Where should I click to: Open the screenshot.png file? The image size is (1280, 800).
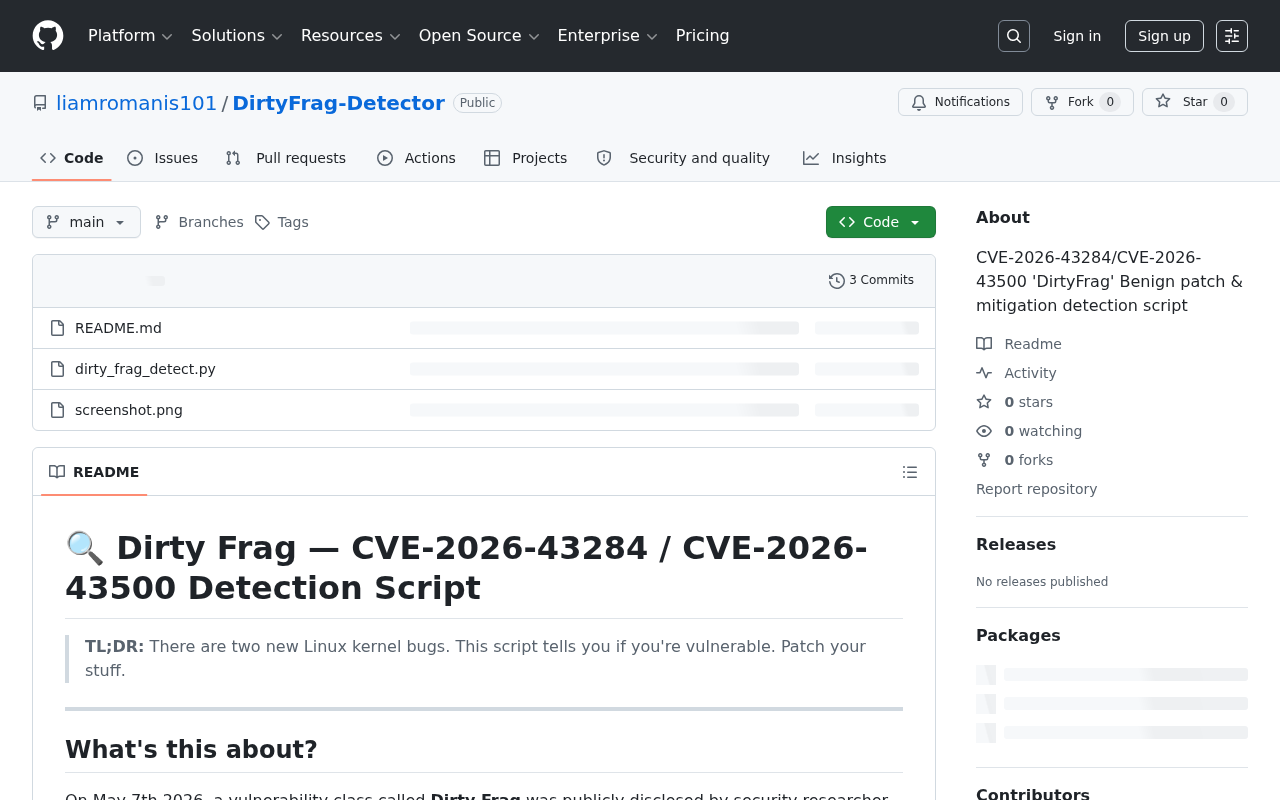129,410
